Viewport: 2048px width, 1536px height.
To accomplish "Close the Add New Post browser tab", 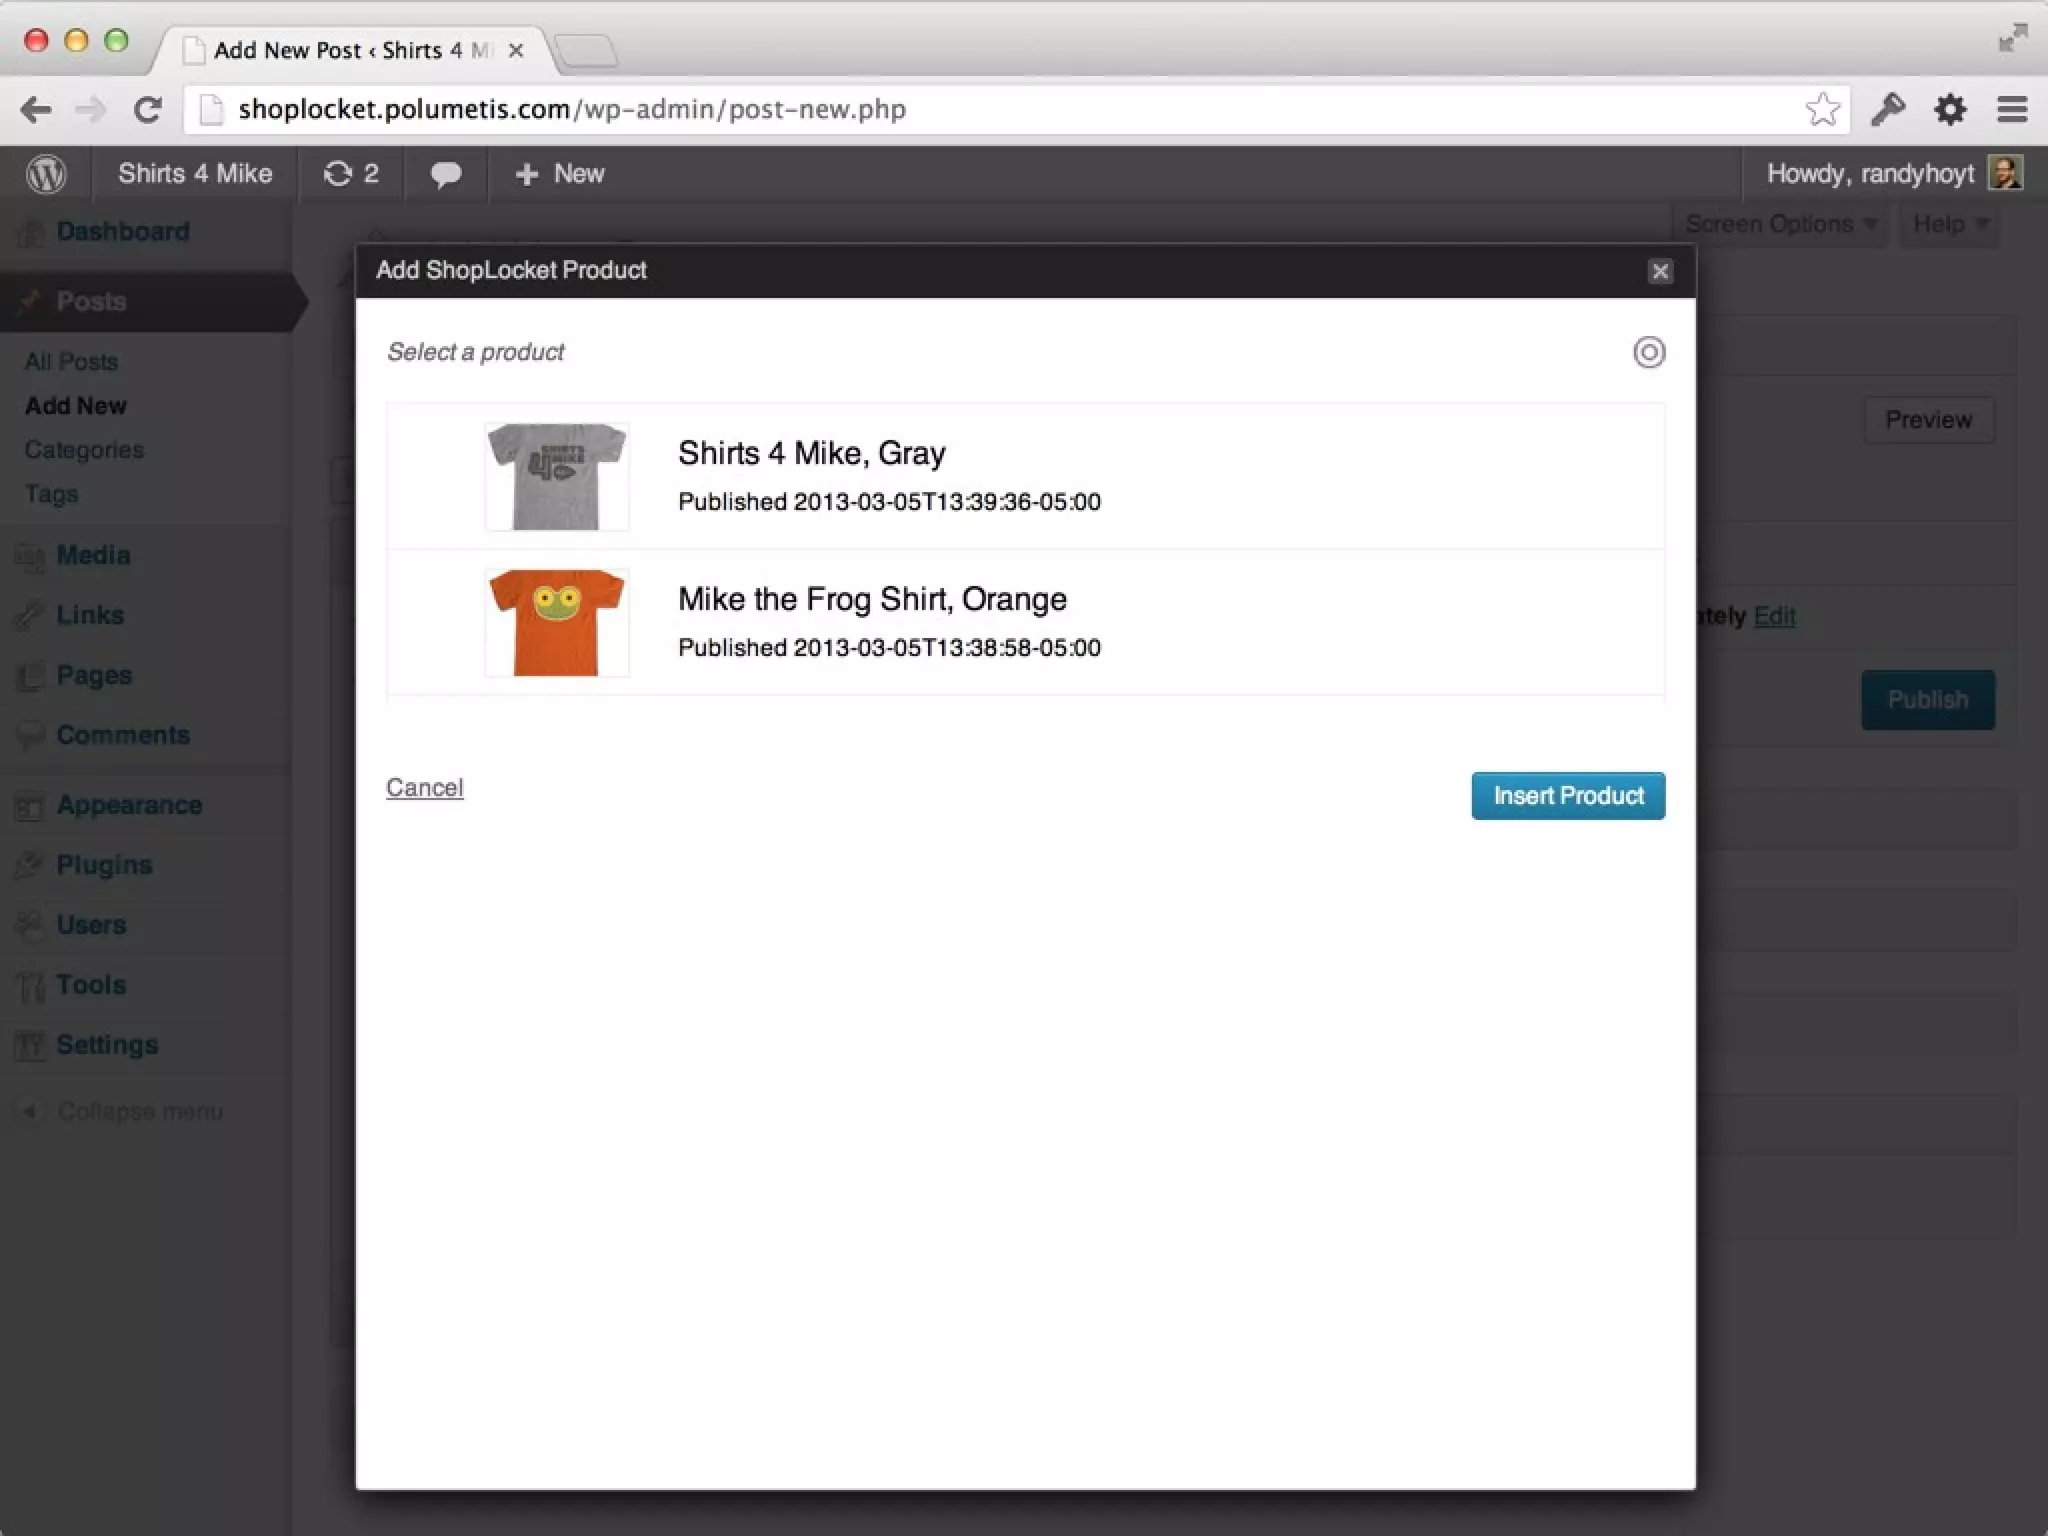I will click(x=516, y=51).
